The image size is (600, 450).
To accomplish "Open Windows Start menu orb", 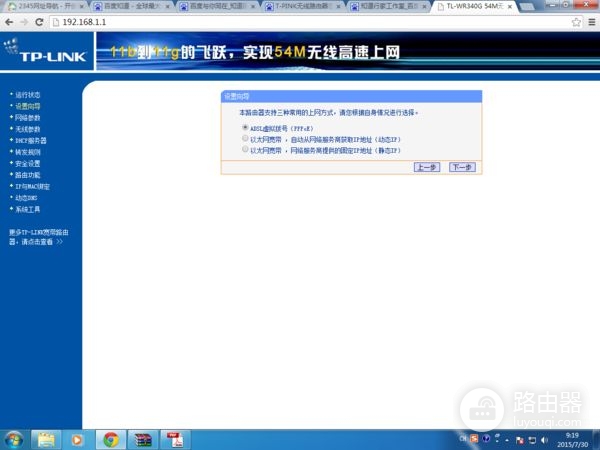I will click(x=15, y=438).
